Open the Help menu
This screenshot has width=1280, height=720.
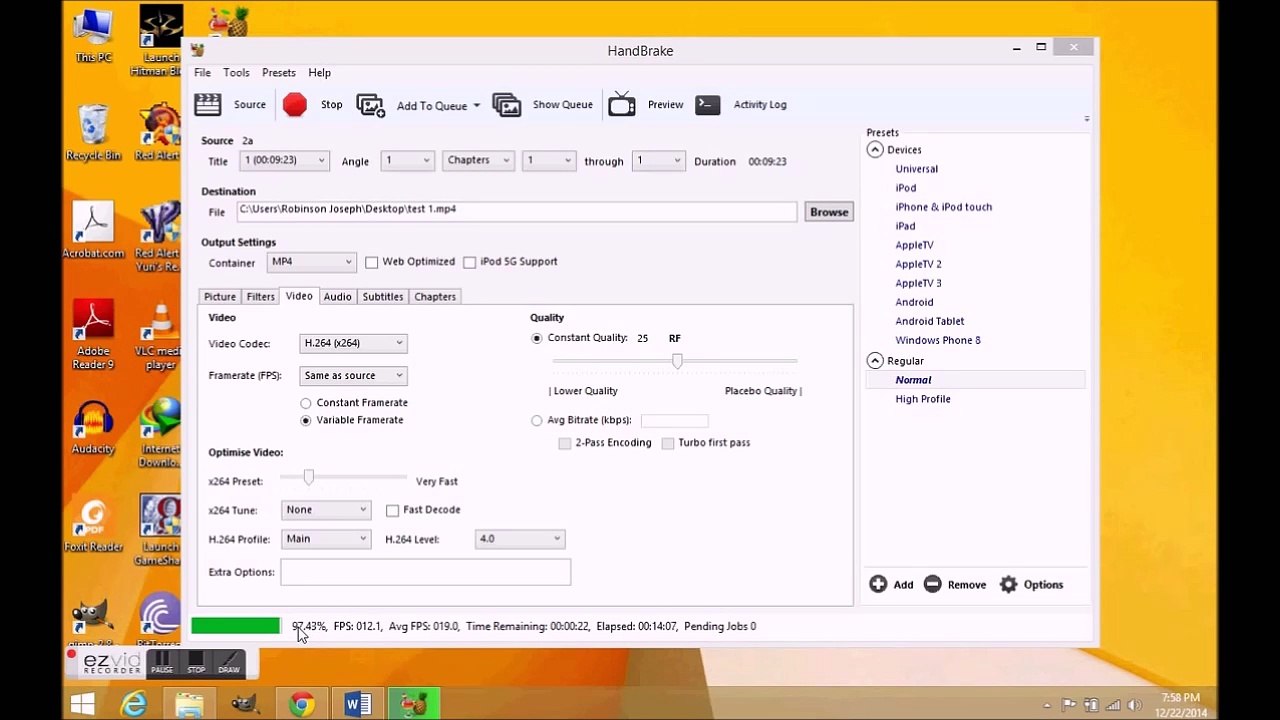[x=320, y=73]
